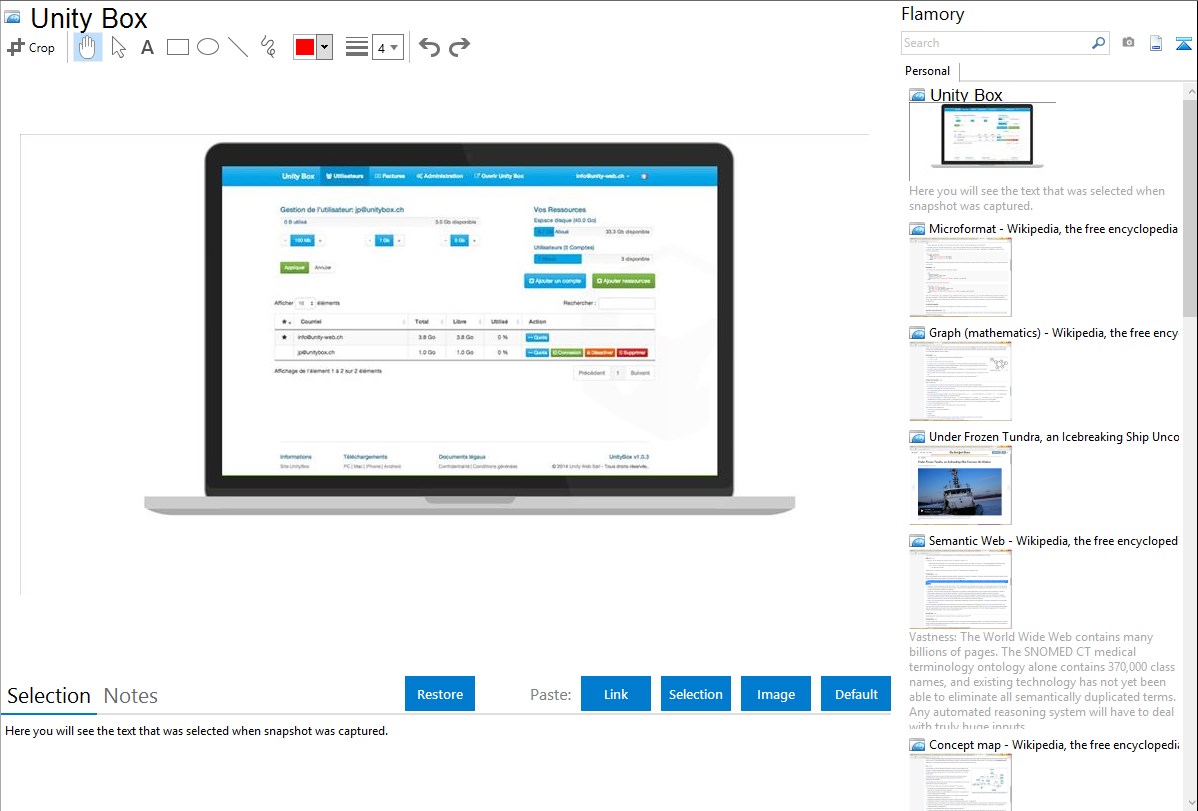This screenshot has height=811, width=1198.
Task: Undo the last annotation
Action: coord(429,47)
